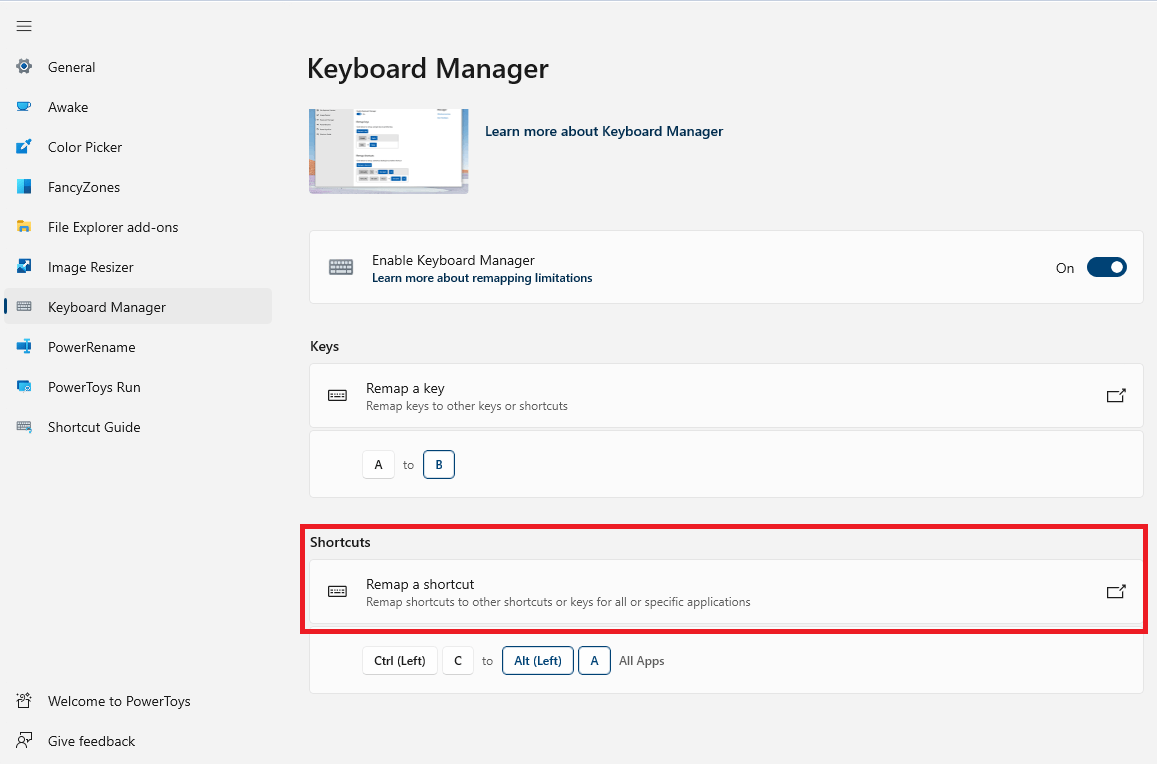
Task: Click the Color Picker eyedropper icon
Action: [25, 147]
